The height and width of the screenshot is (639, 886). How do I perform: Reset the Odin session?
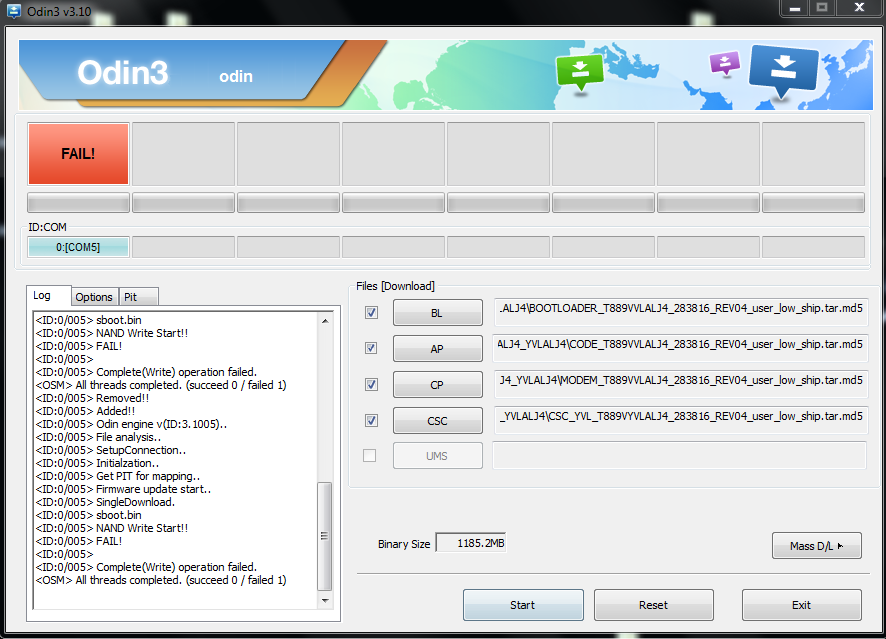(654, 605)
